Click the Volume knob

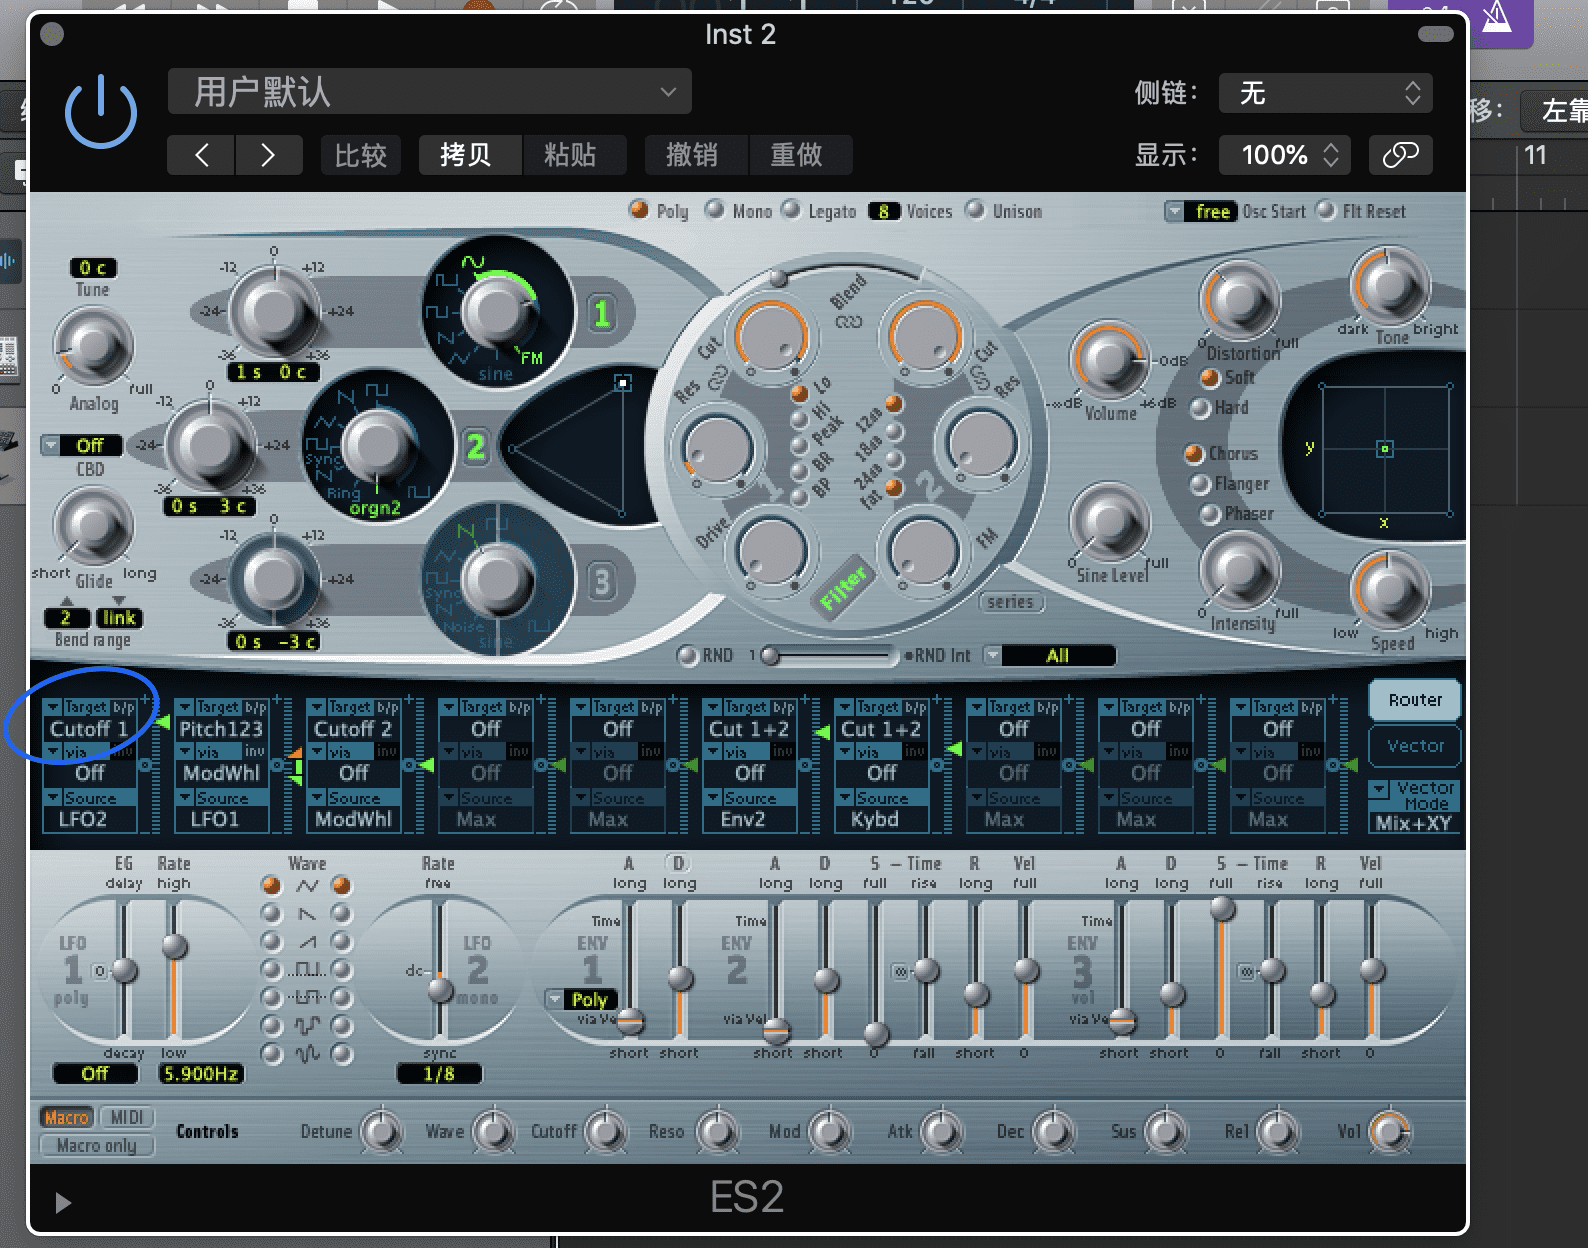(x=1109, y=360)
